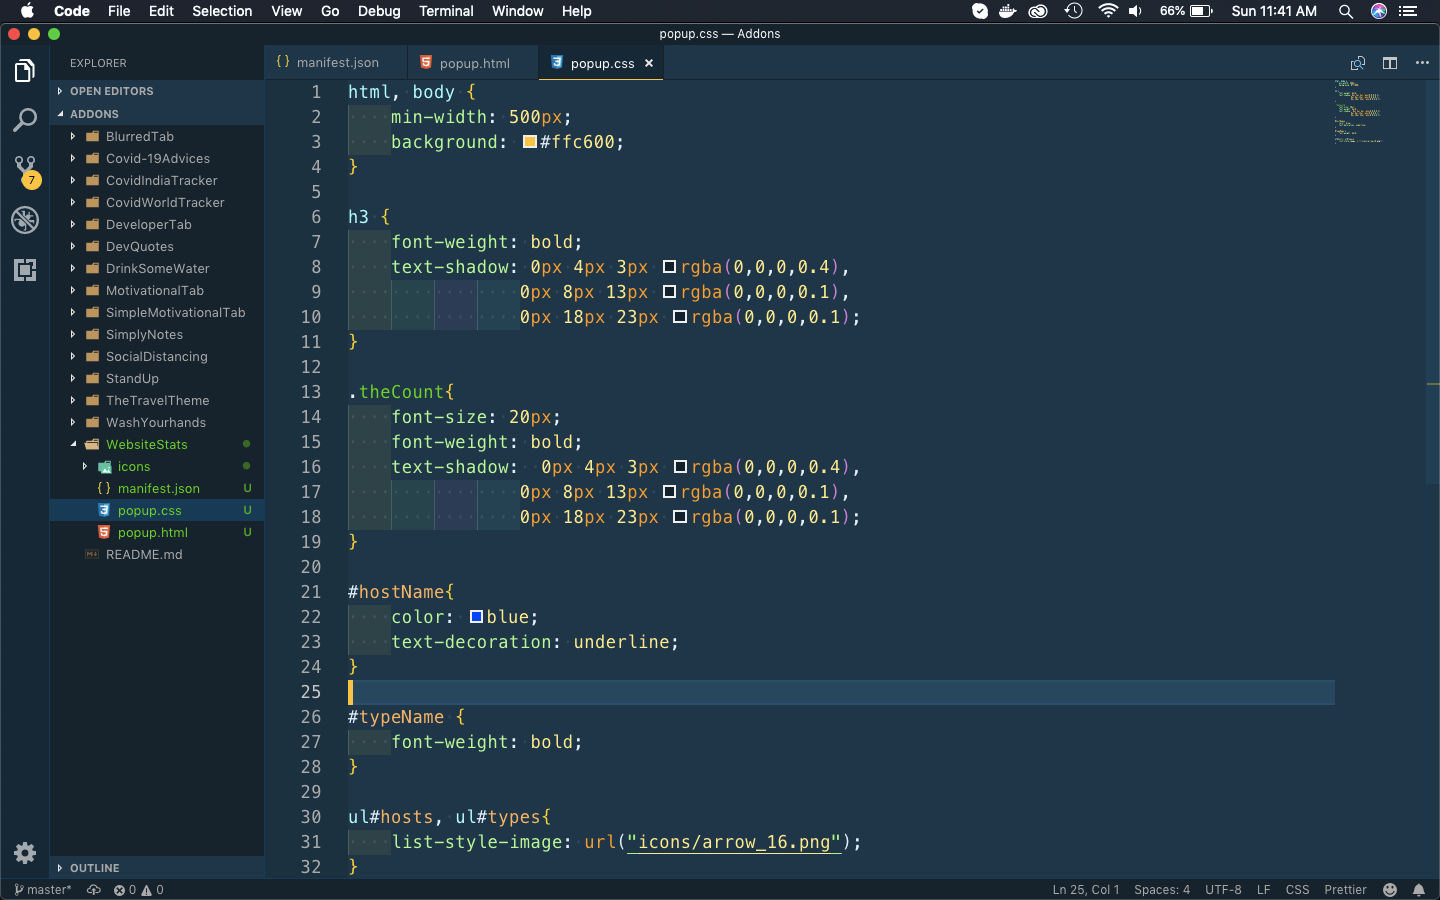The width and height of the screenshot is (1440, 900).
Task: Close the popup.css tab
Action: click(649, 63)
